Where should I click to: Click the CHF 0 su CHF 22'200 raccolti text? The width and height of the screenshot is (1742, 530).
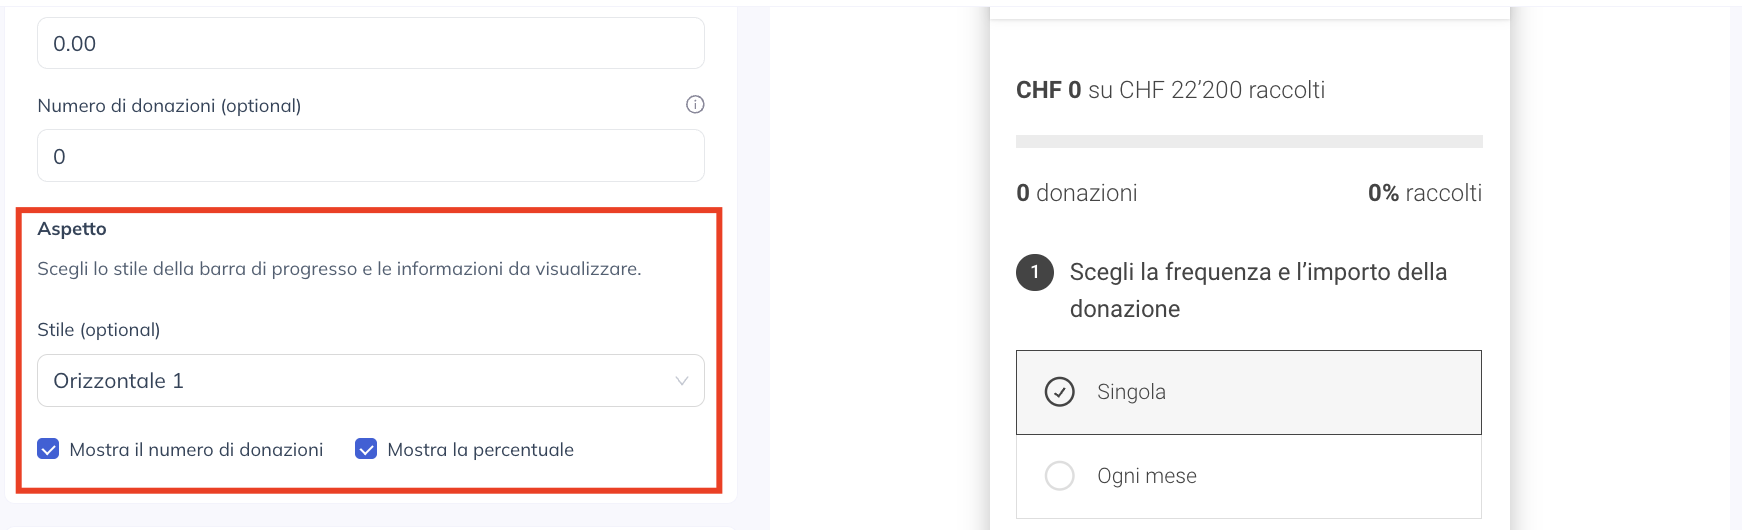point(1170,90)
